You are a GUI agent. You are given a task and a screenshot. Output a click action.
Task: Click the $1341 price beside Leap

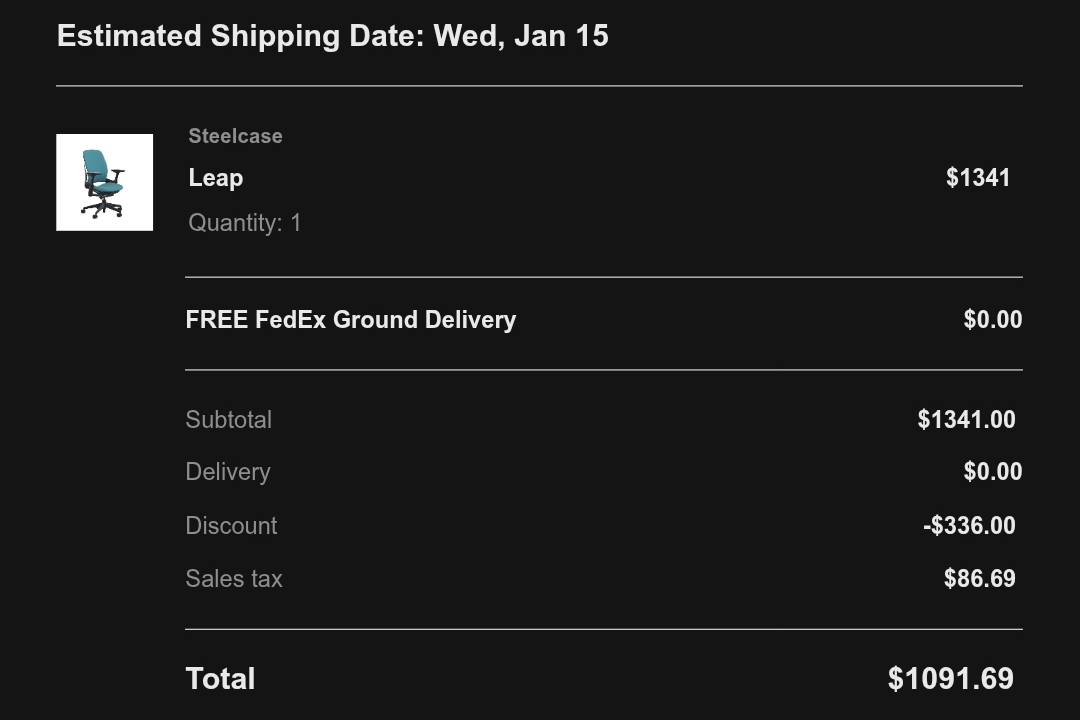pos(977,178)
